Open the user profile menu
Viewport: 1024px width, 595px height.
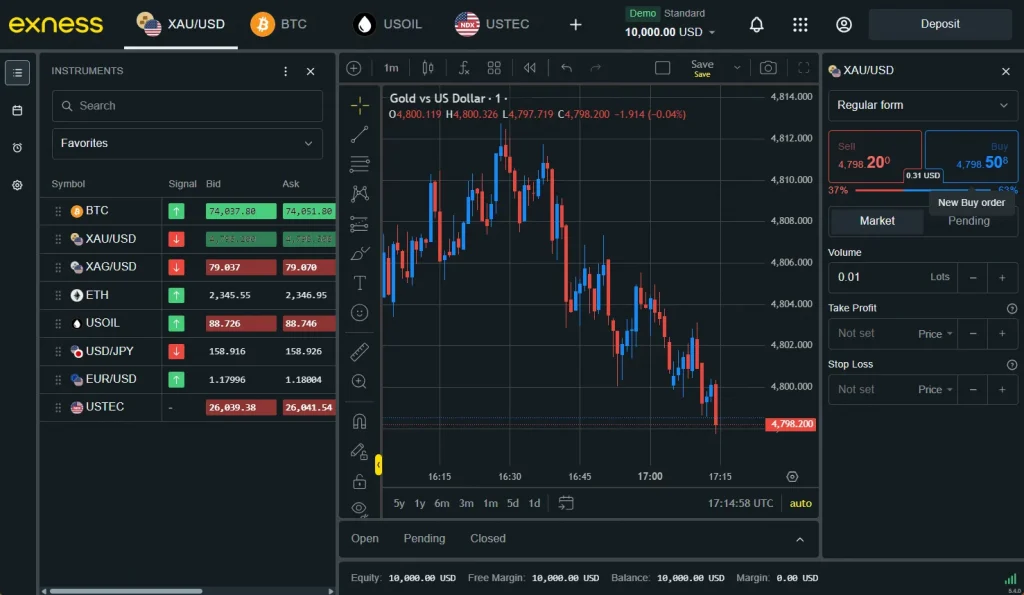point(844,25)
